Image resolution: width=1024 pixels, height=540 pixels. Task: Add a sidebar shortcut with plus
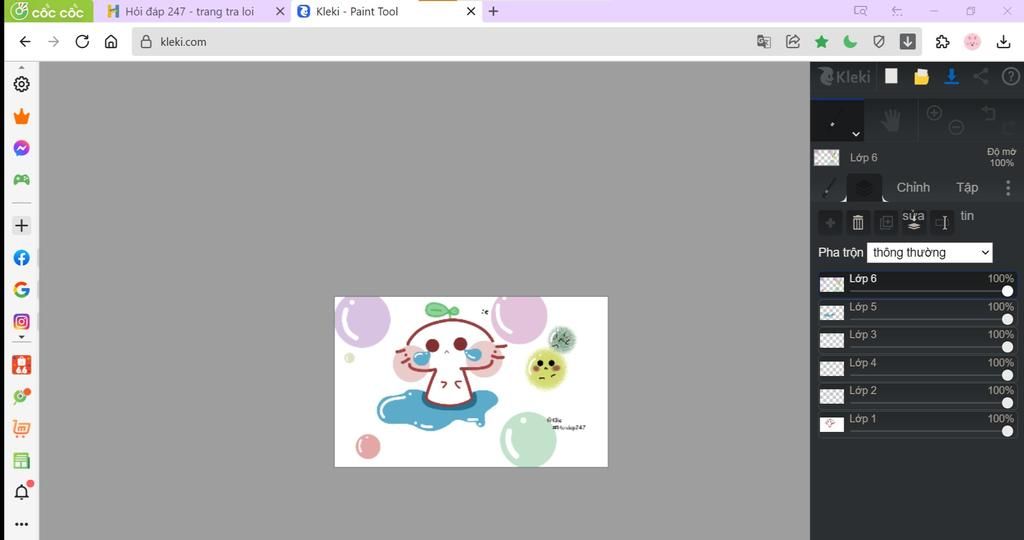click(x=22, y=225)
